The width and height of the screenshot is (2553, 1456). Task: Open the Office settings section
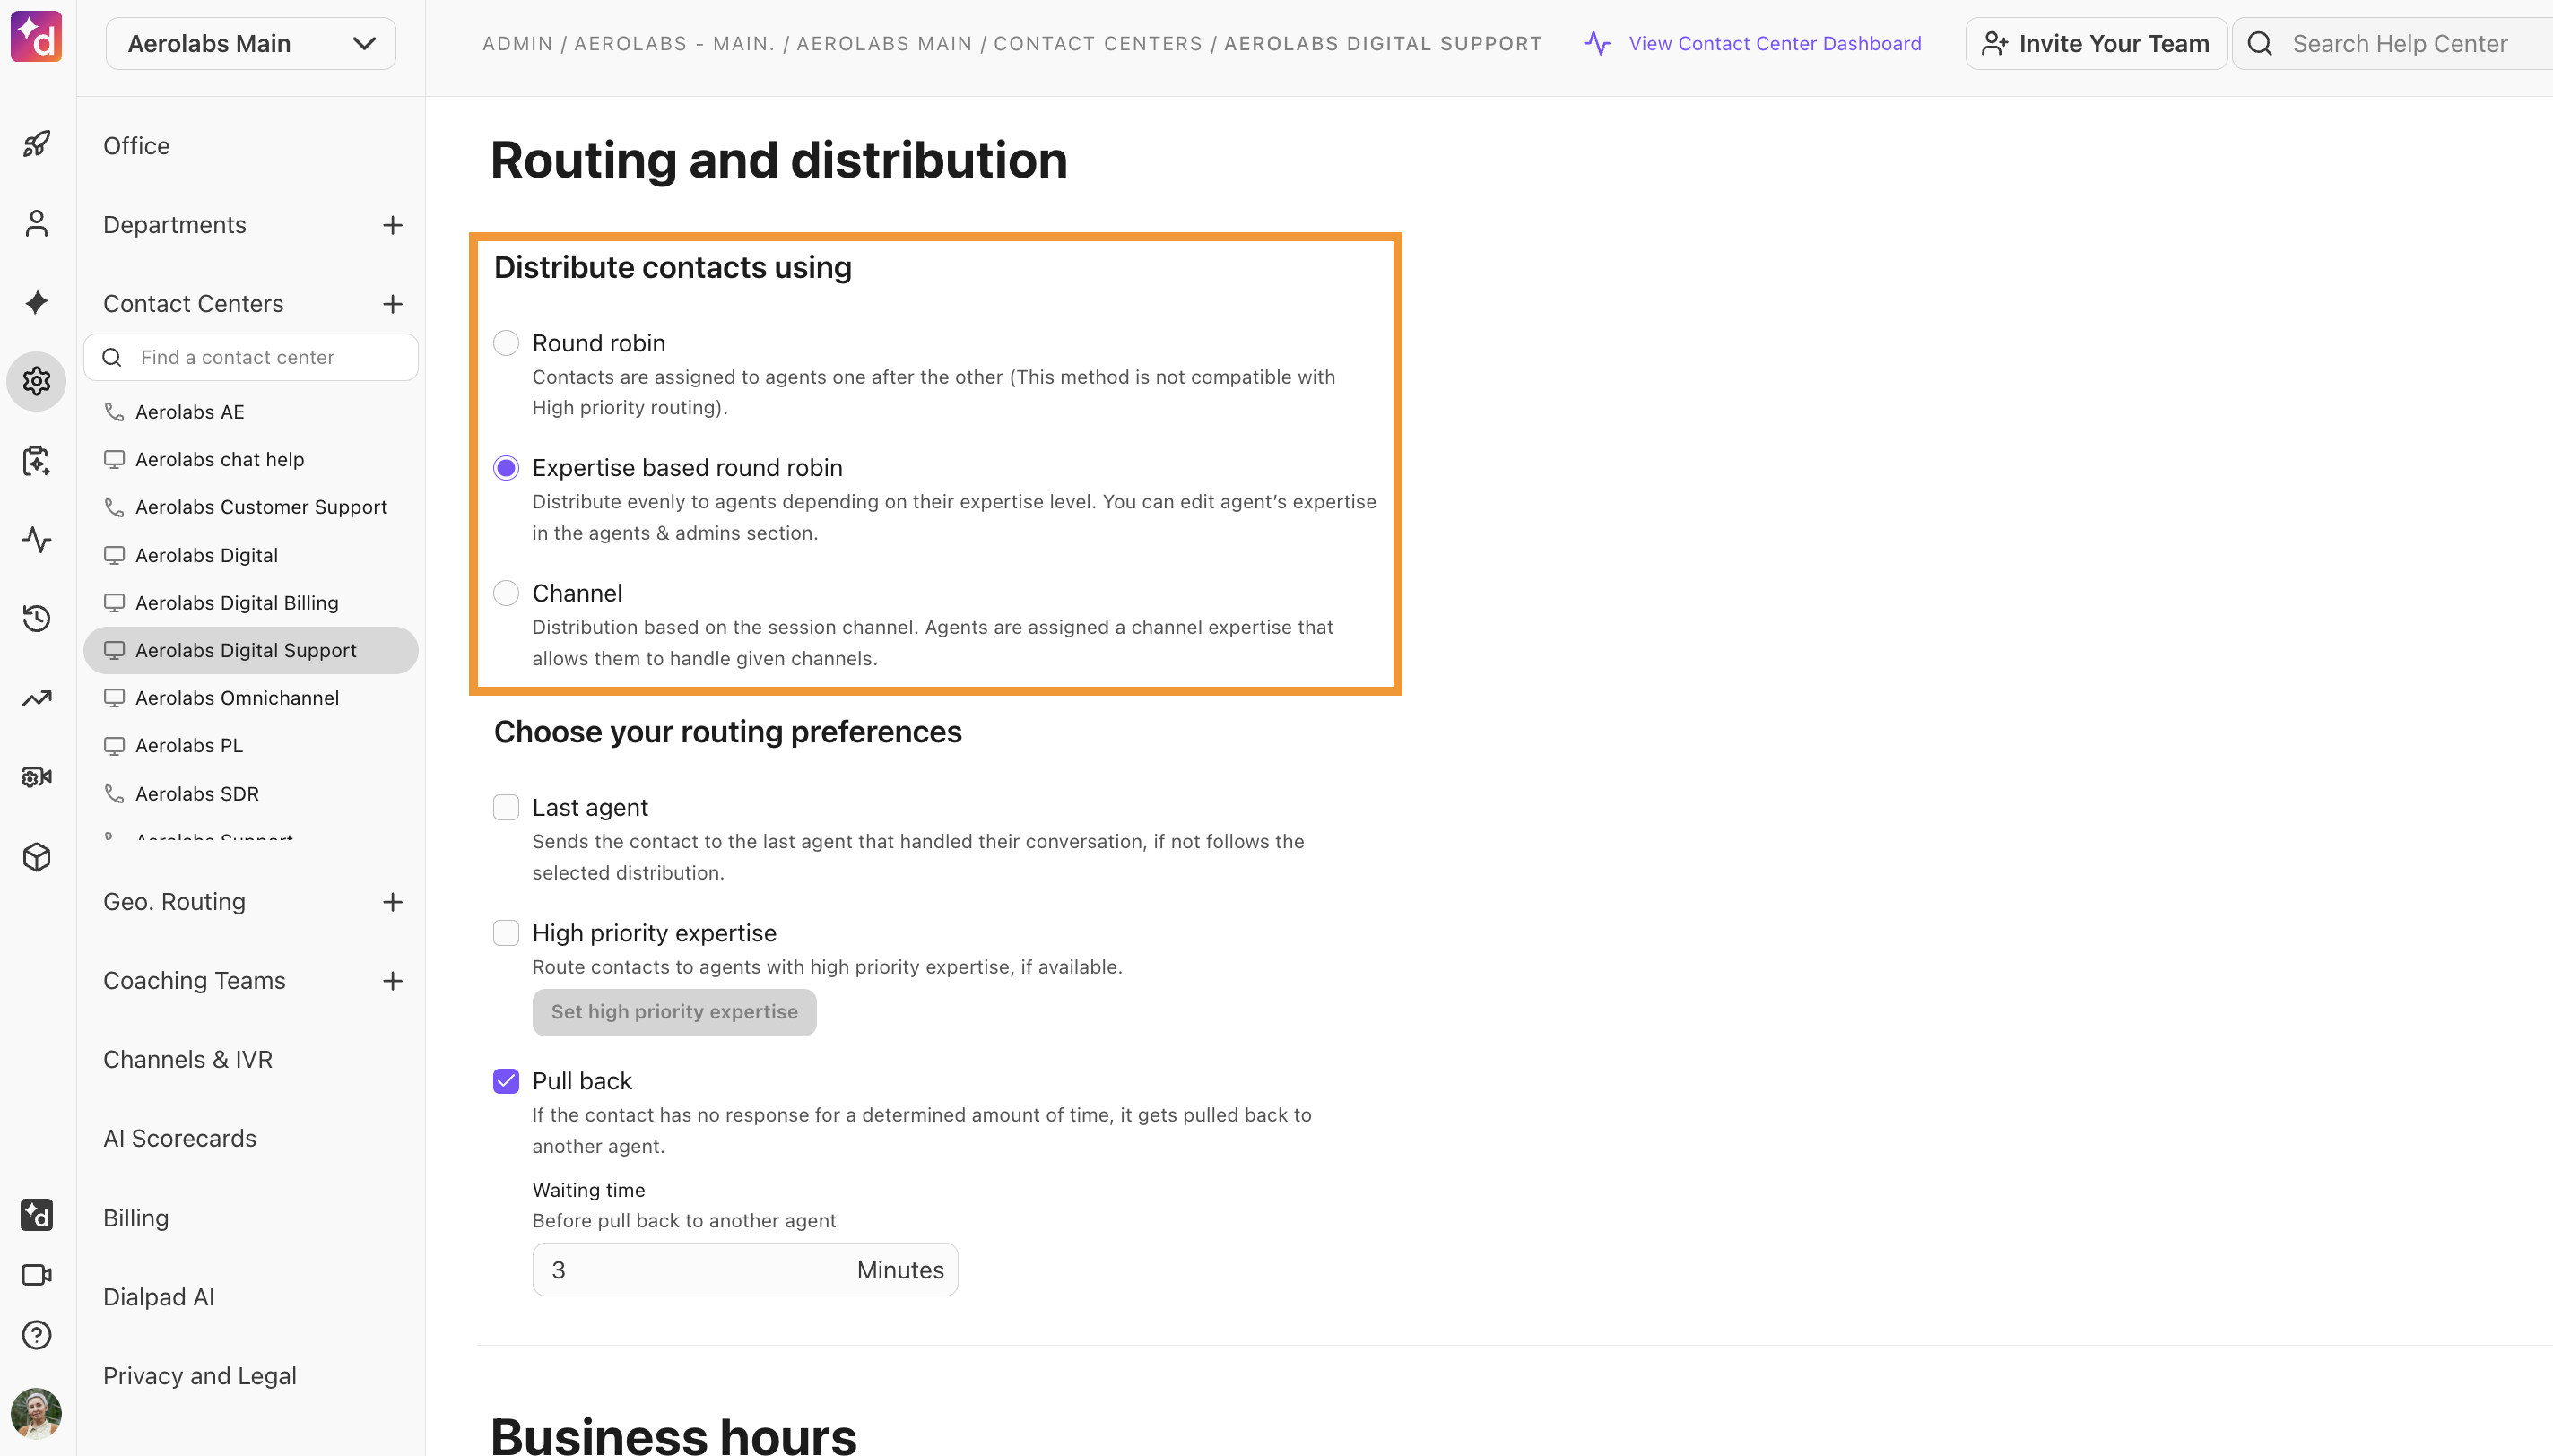pos(137,146)
